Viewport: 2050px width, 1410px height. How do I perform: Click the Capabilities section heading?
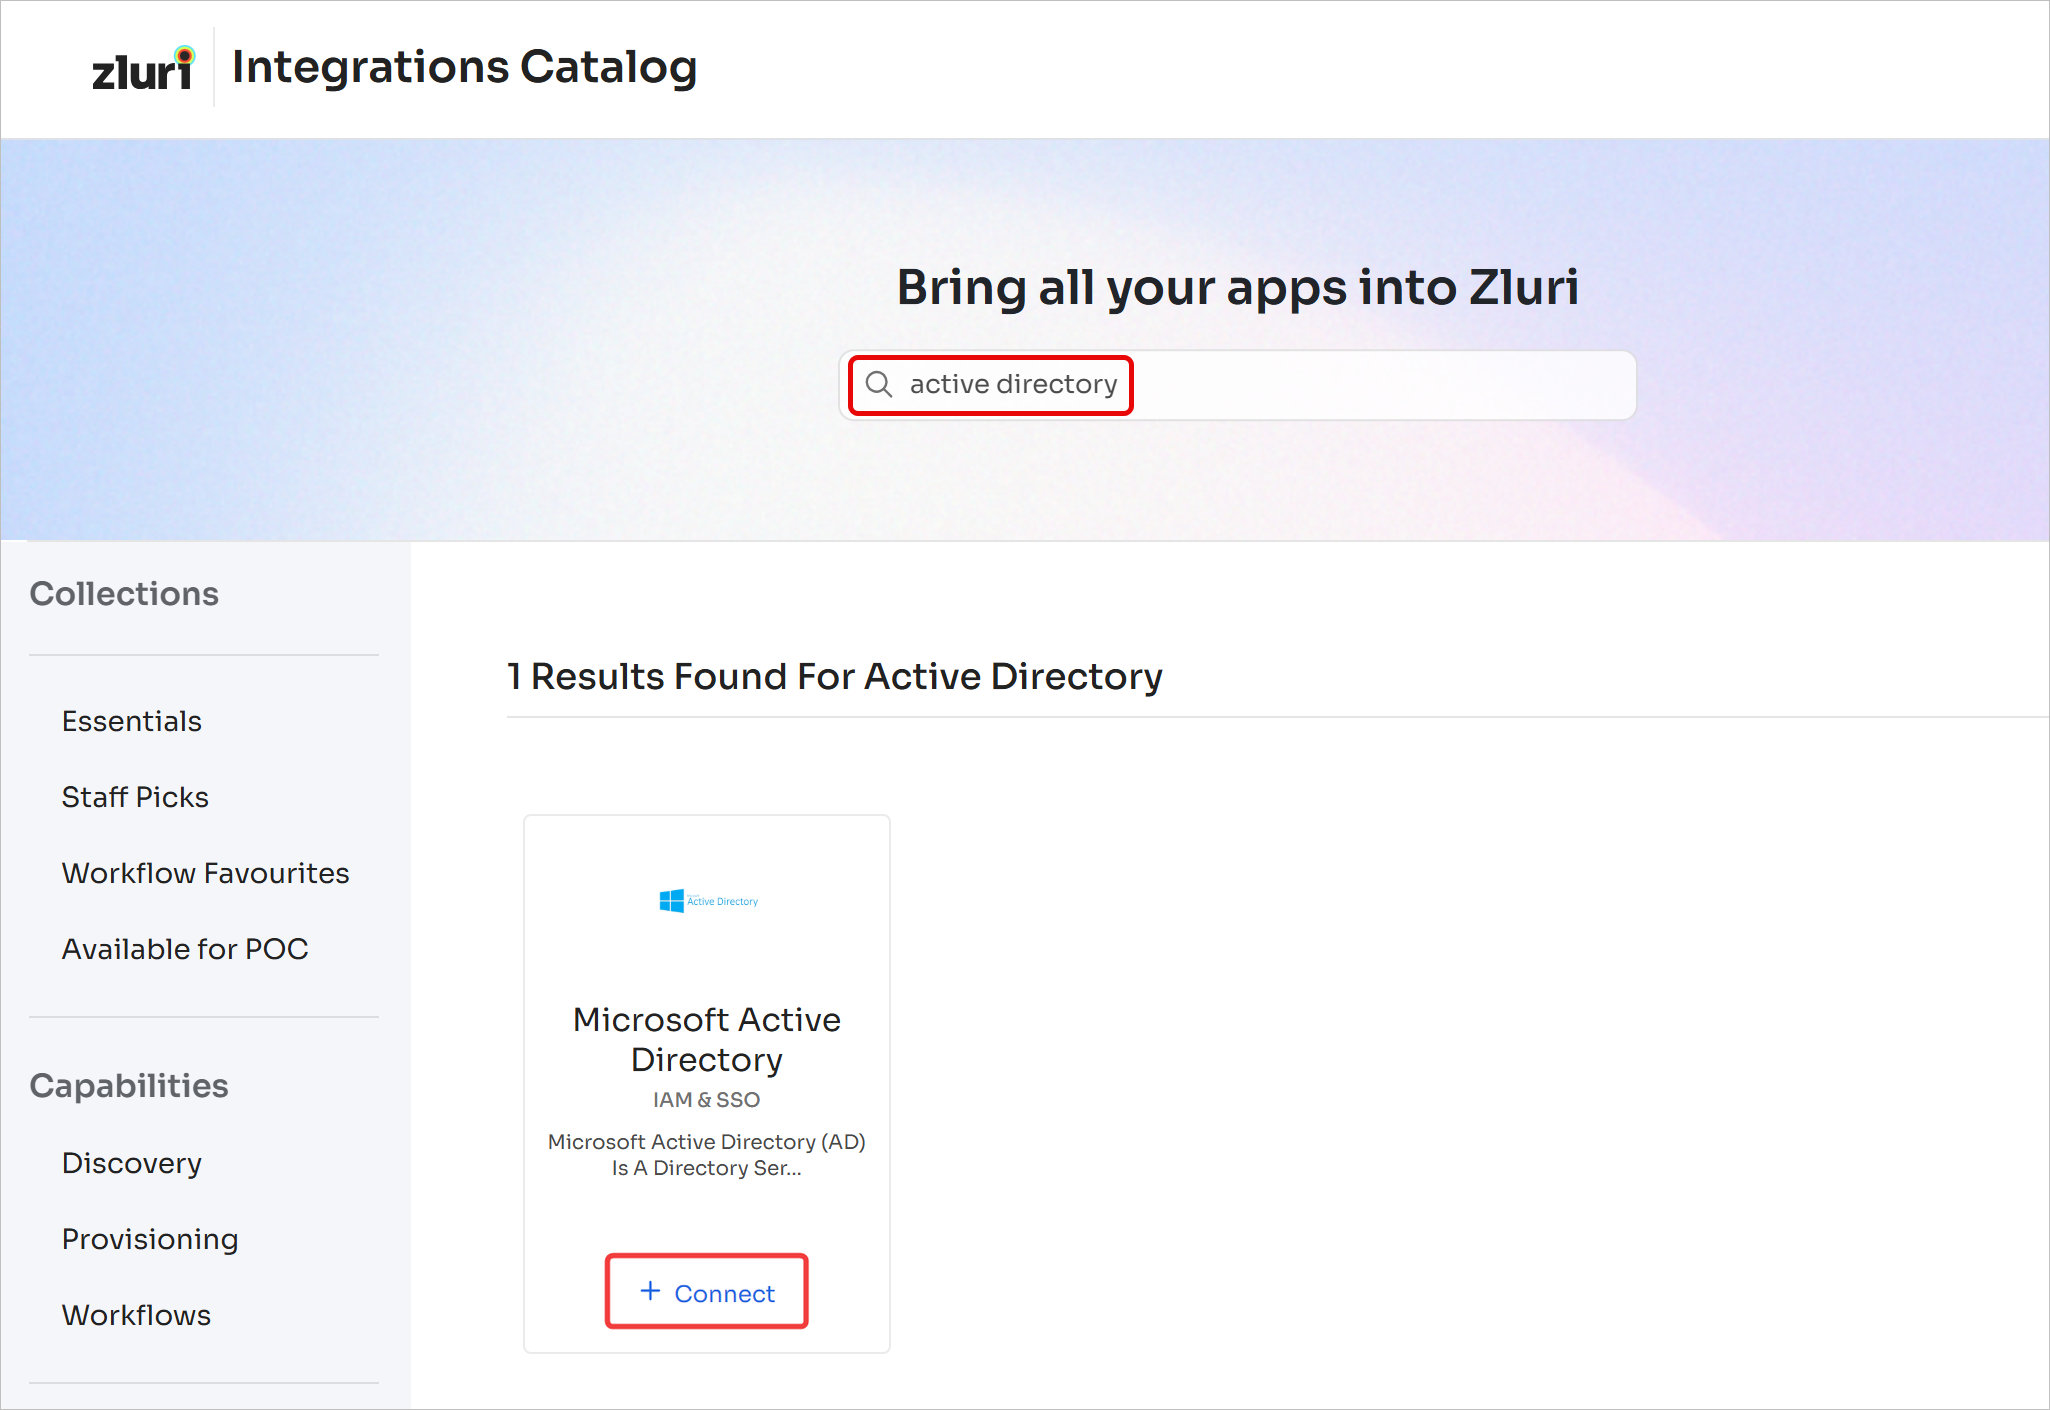tap(129, 1086)
